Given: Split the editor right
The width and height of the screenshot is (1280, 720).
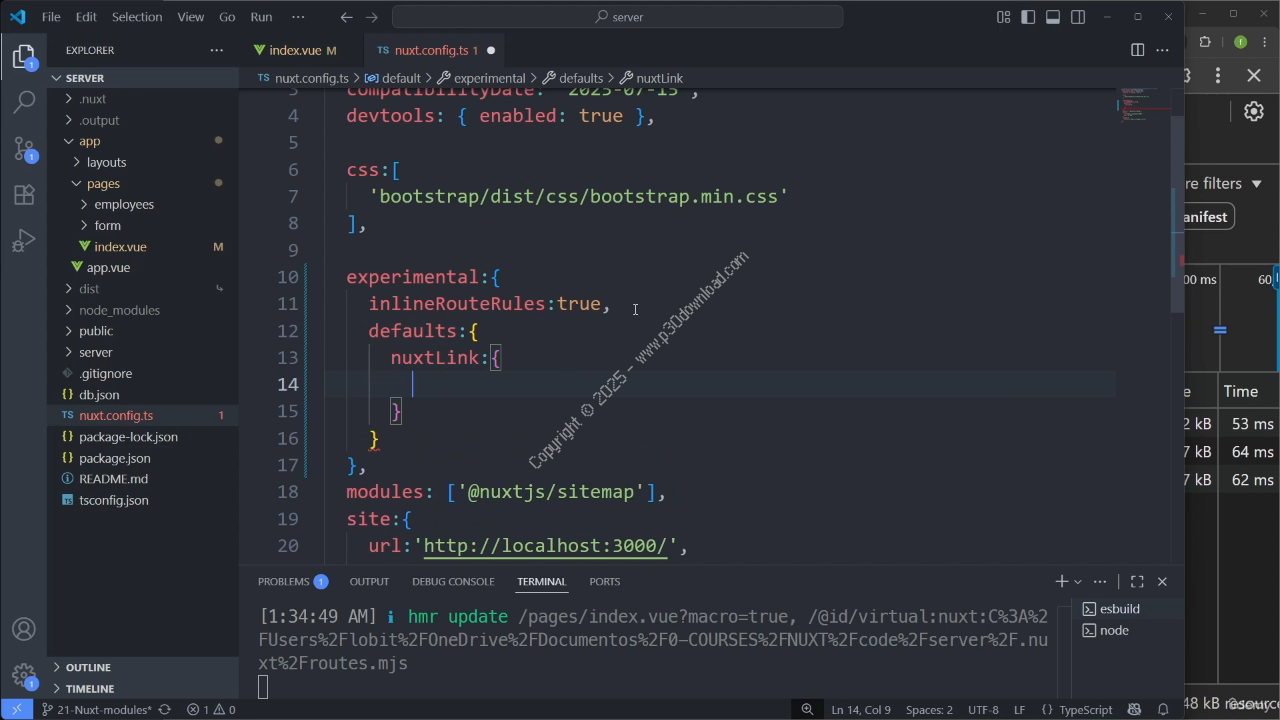Looking at the screenshot, I should coord(1137,50).
